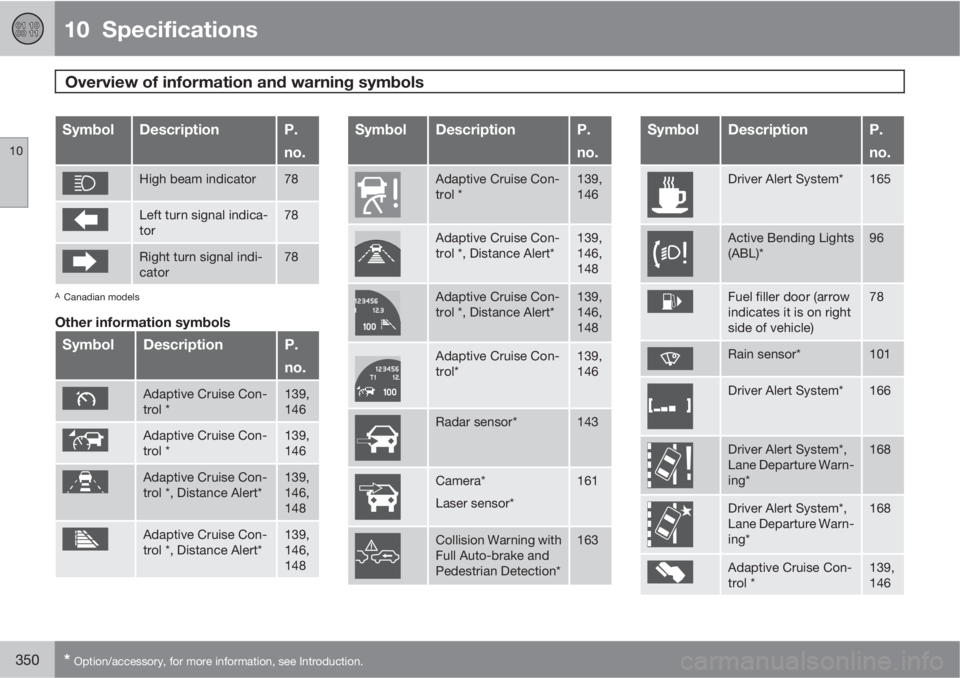The image size is (960, 678).
Task: Click the 'Other information symbols' heading
Action: point(143,322)
